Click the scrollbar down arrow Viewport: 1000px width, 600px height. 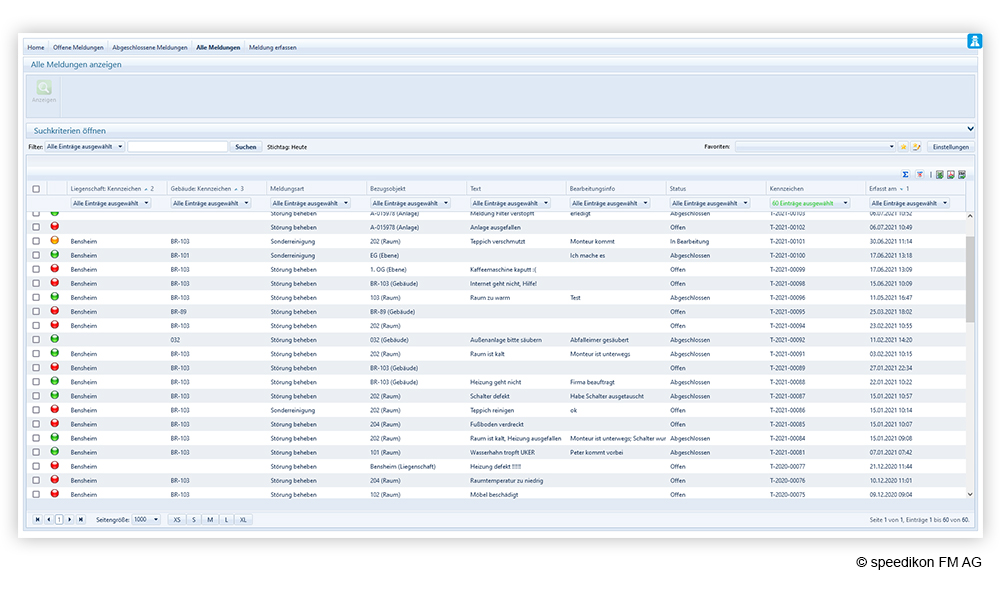click(x=970, y=494)
